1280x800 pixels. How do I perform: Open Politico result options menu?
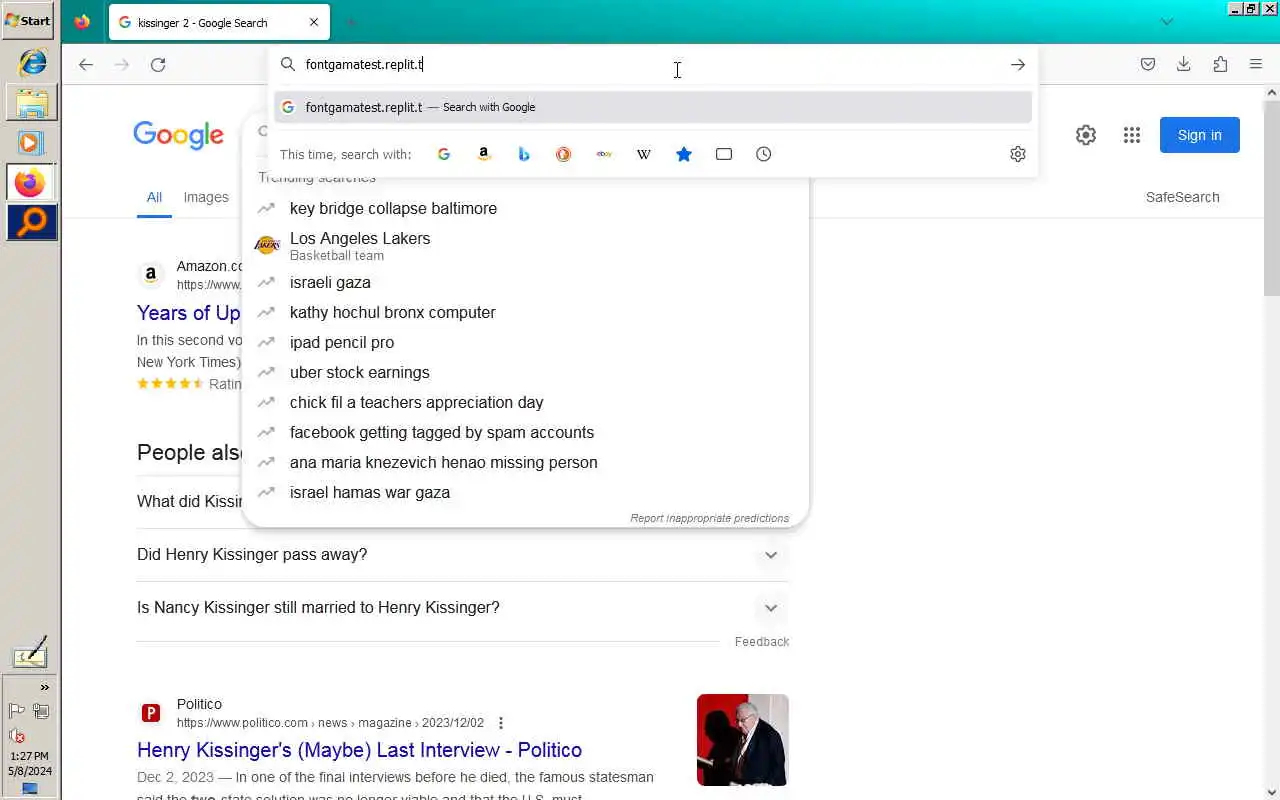click(x=501, y=723)
